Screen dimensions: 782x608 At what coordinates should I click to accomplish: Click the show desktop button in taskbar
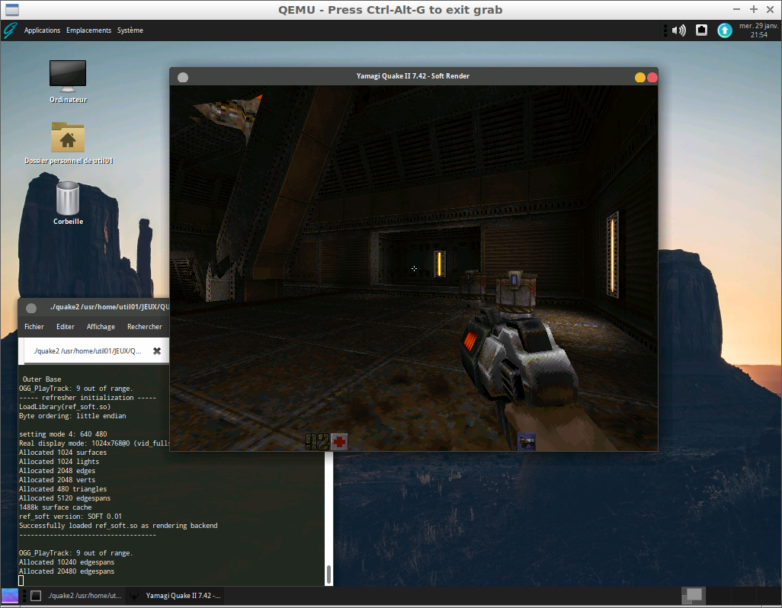pyautogui.click(x=9, y=596)
